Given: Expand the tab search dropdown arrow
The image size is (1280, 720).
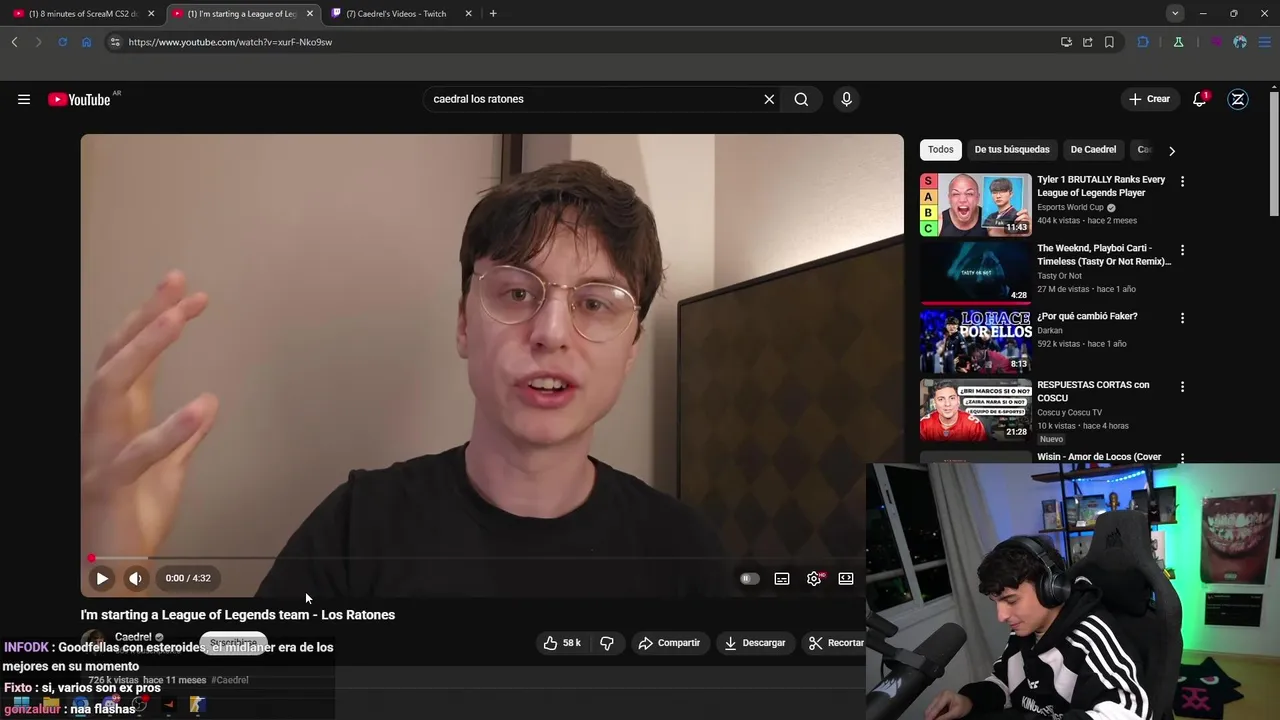Looking at the screenshot, I should pos(1175,14).
